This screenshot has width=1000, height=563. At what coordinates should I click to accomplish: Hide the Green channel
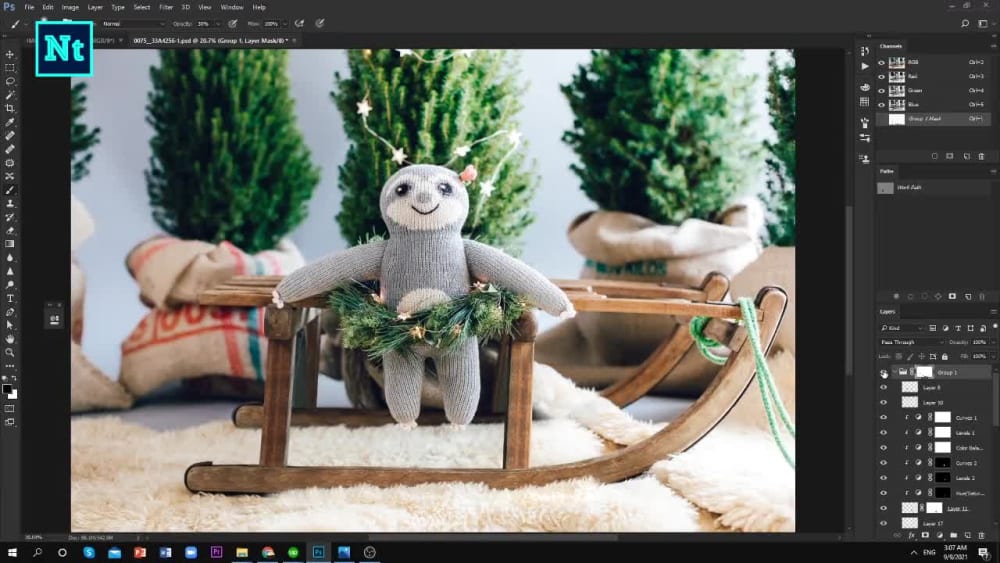[882, 91]
